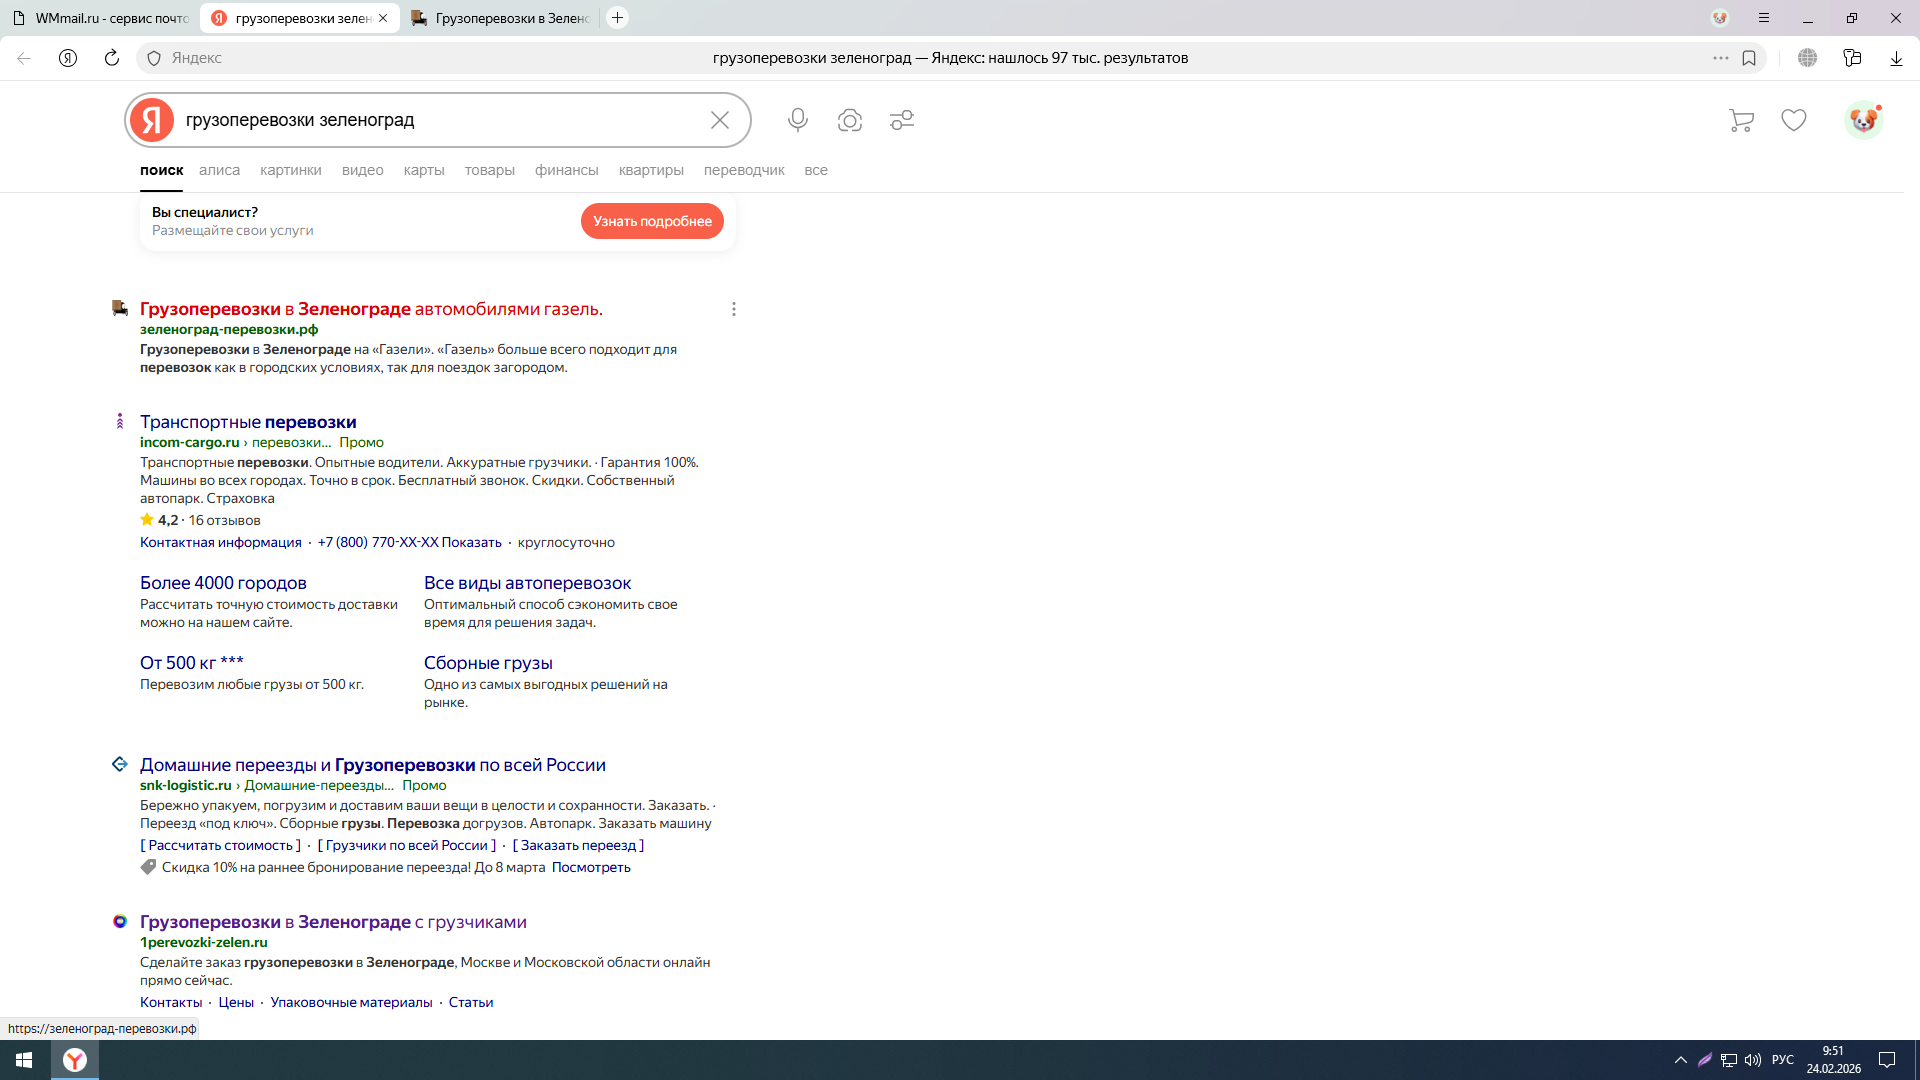Switch to the картинки search tab
This screenshot has width=1920, height=1080.
click(x=290, y=170)
